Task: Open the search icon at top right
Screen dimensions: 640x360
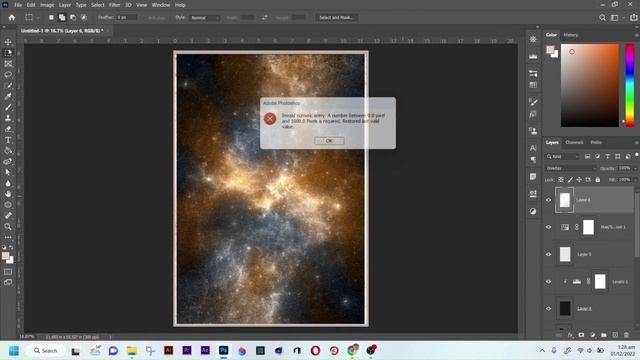Action: tap(602, 18)
